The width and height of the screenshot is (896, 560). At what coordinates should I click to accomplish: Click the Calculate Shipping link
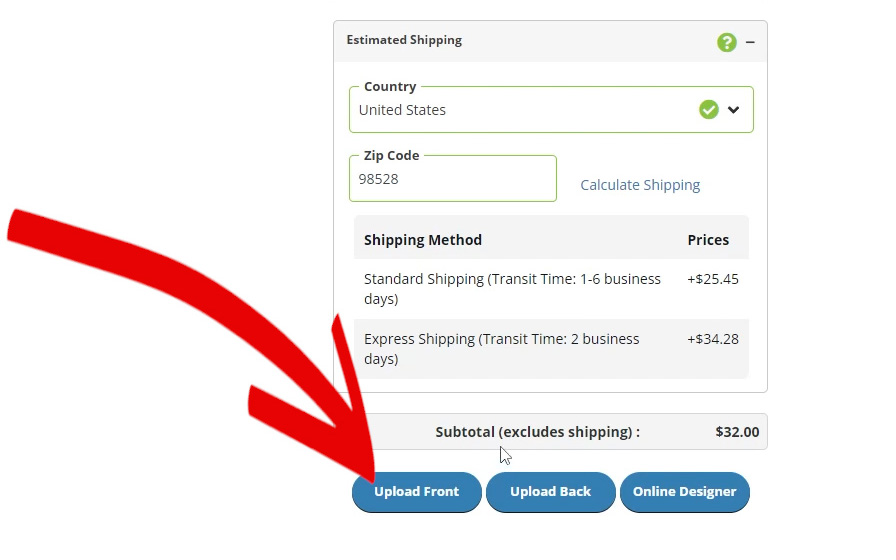coord(640,185)
